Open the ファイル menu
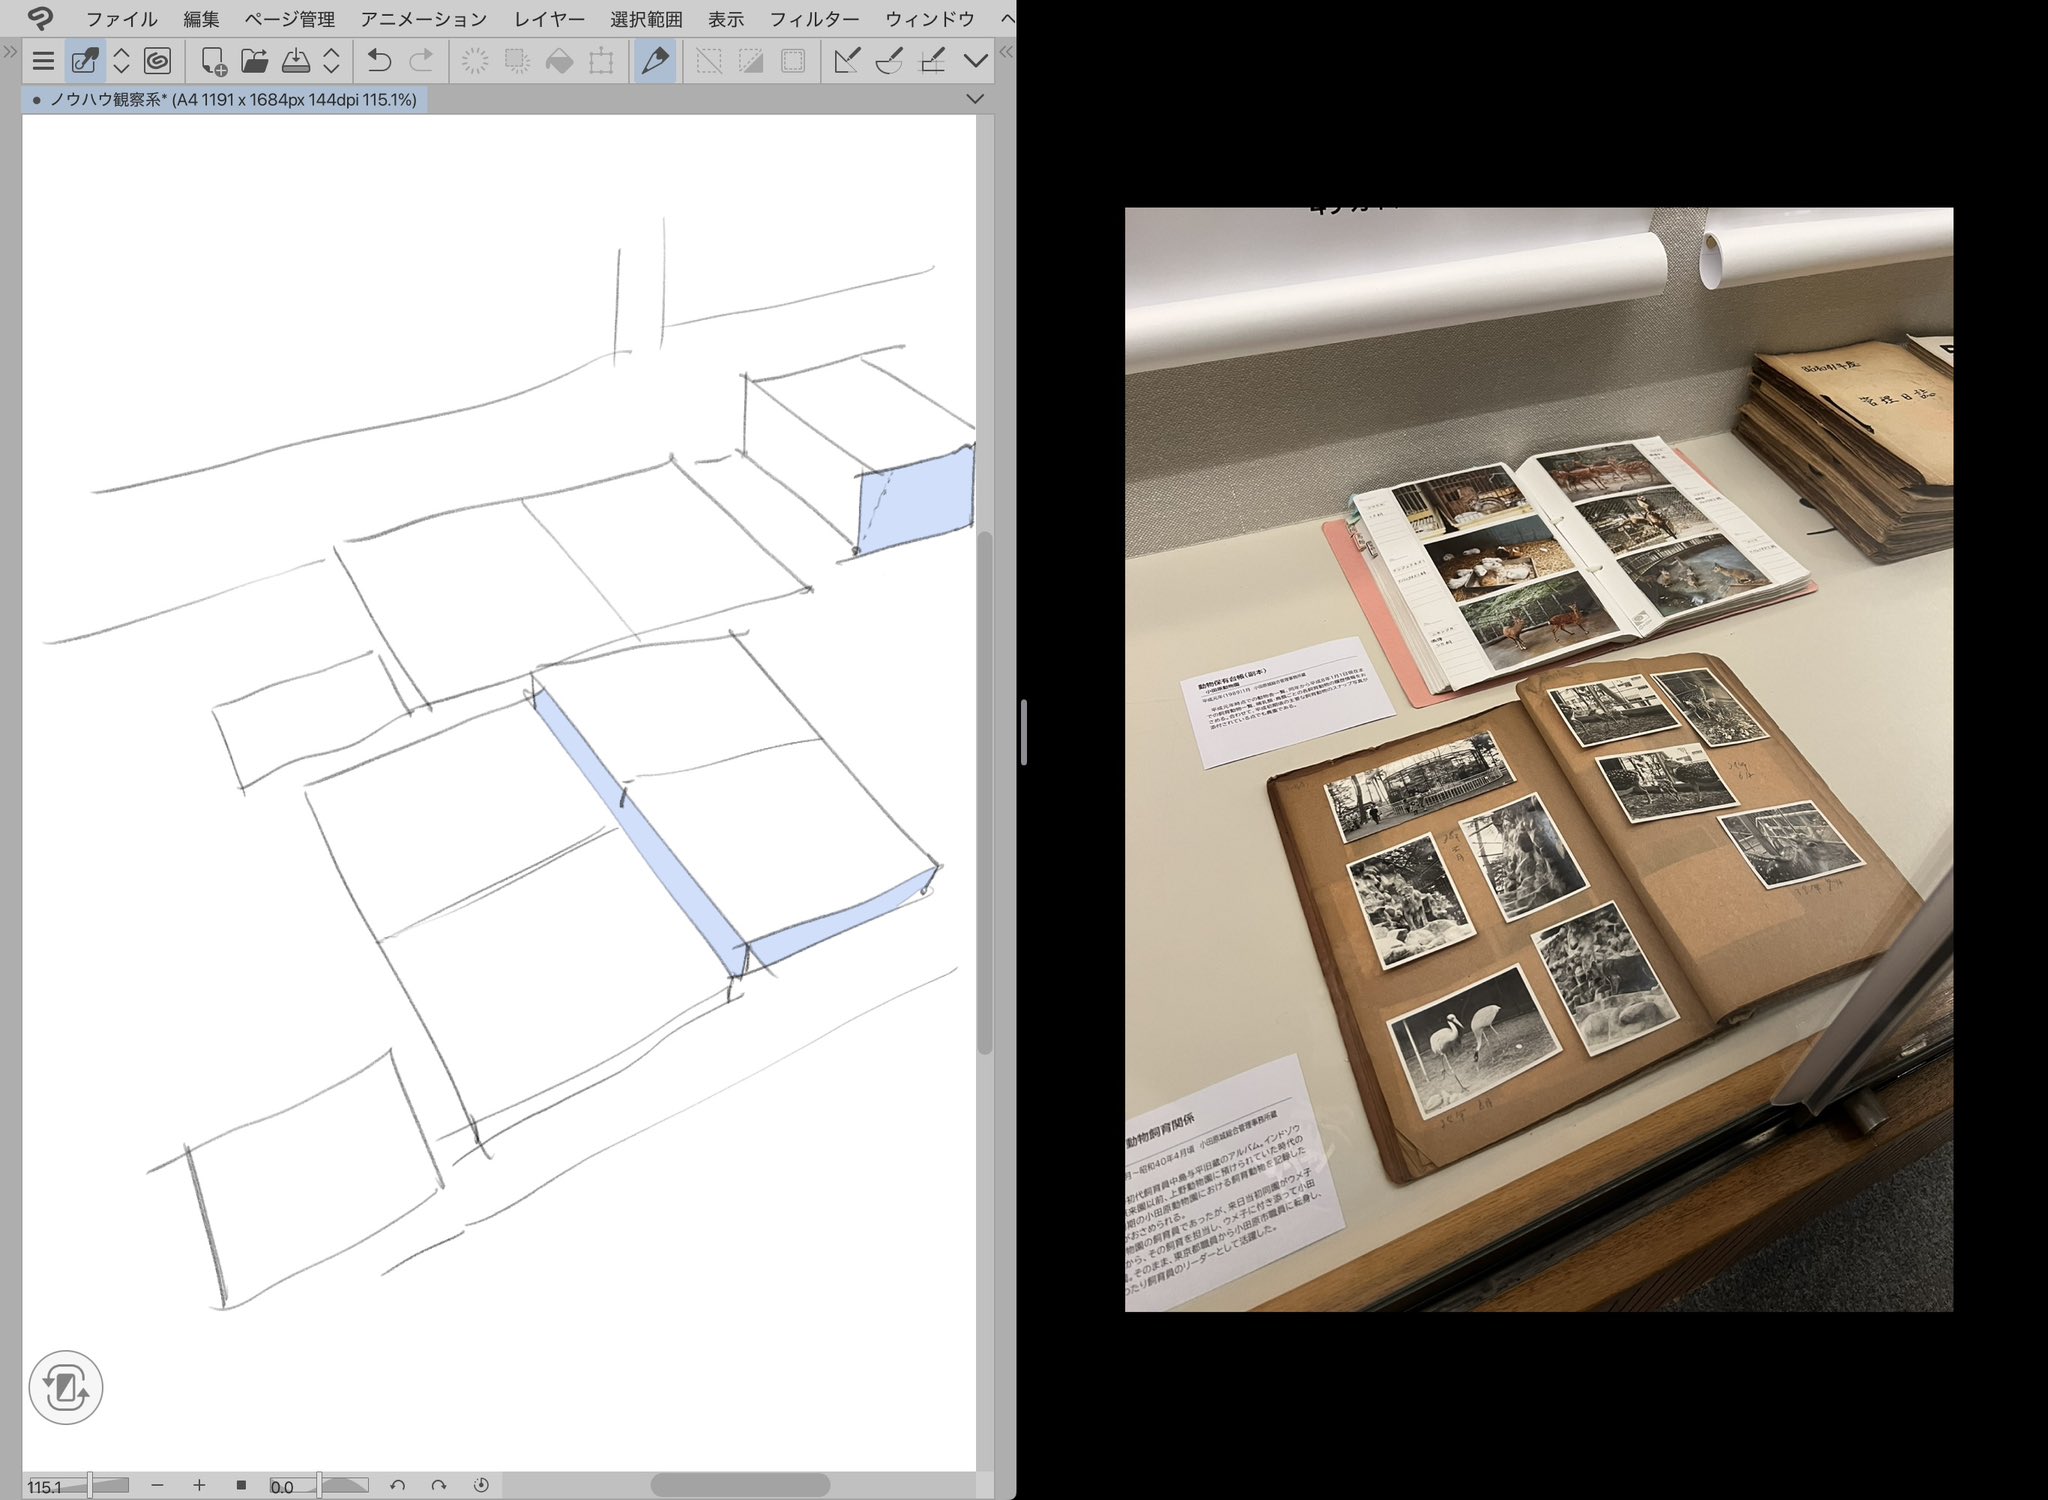The image size is (2048, 1500). (x=121, y=18)
